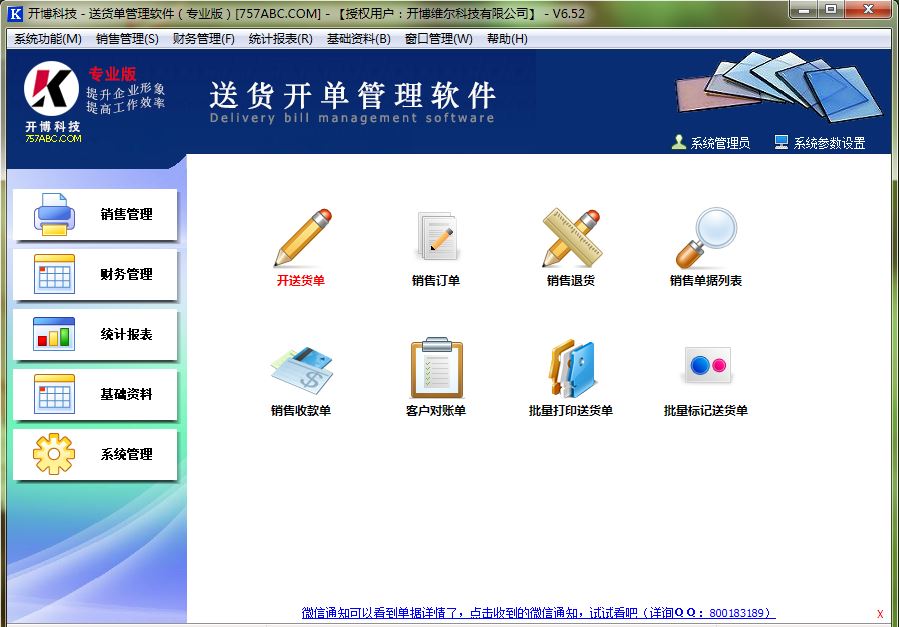
Task: Open the WeChat notice link at the bottom
Action: pos(538,613)
